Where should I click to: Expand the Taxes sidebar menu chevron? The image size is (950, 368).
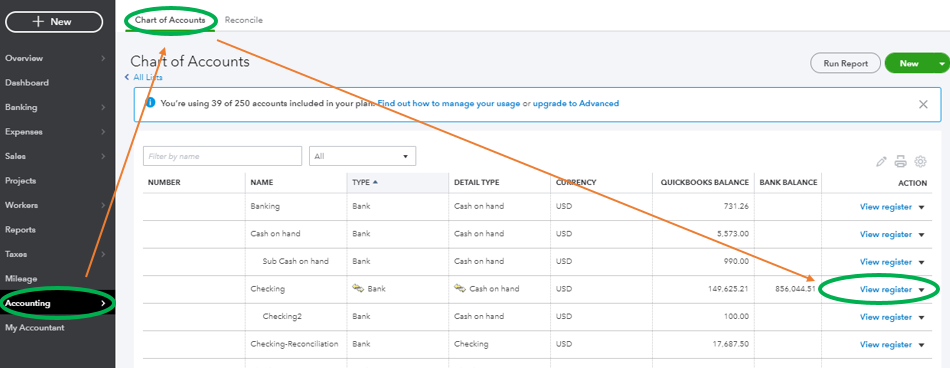[x=103, y=255]
